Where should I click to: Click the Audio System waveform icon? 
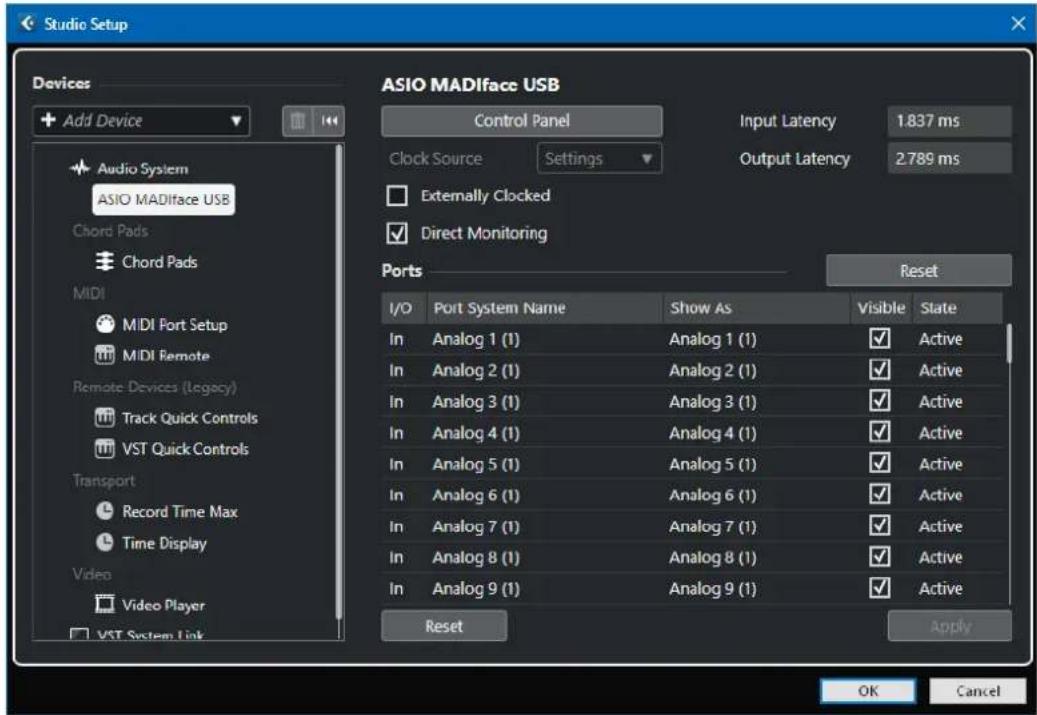pyautogui.click(x=80, y=168)
